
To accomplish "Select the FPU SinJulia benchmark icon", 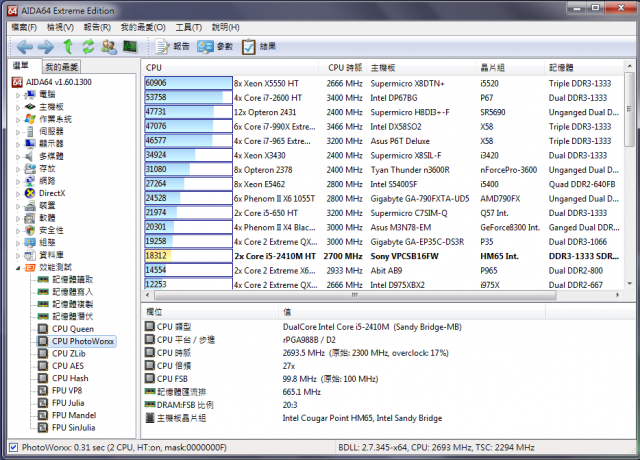I will [42, 427].
